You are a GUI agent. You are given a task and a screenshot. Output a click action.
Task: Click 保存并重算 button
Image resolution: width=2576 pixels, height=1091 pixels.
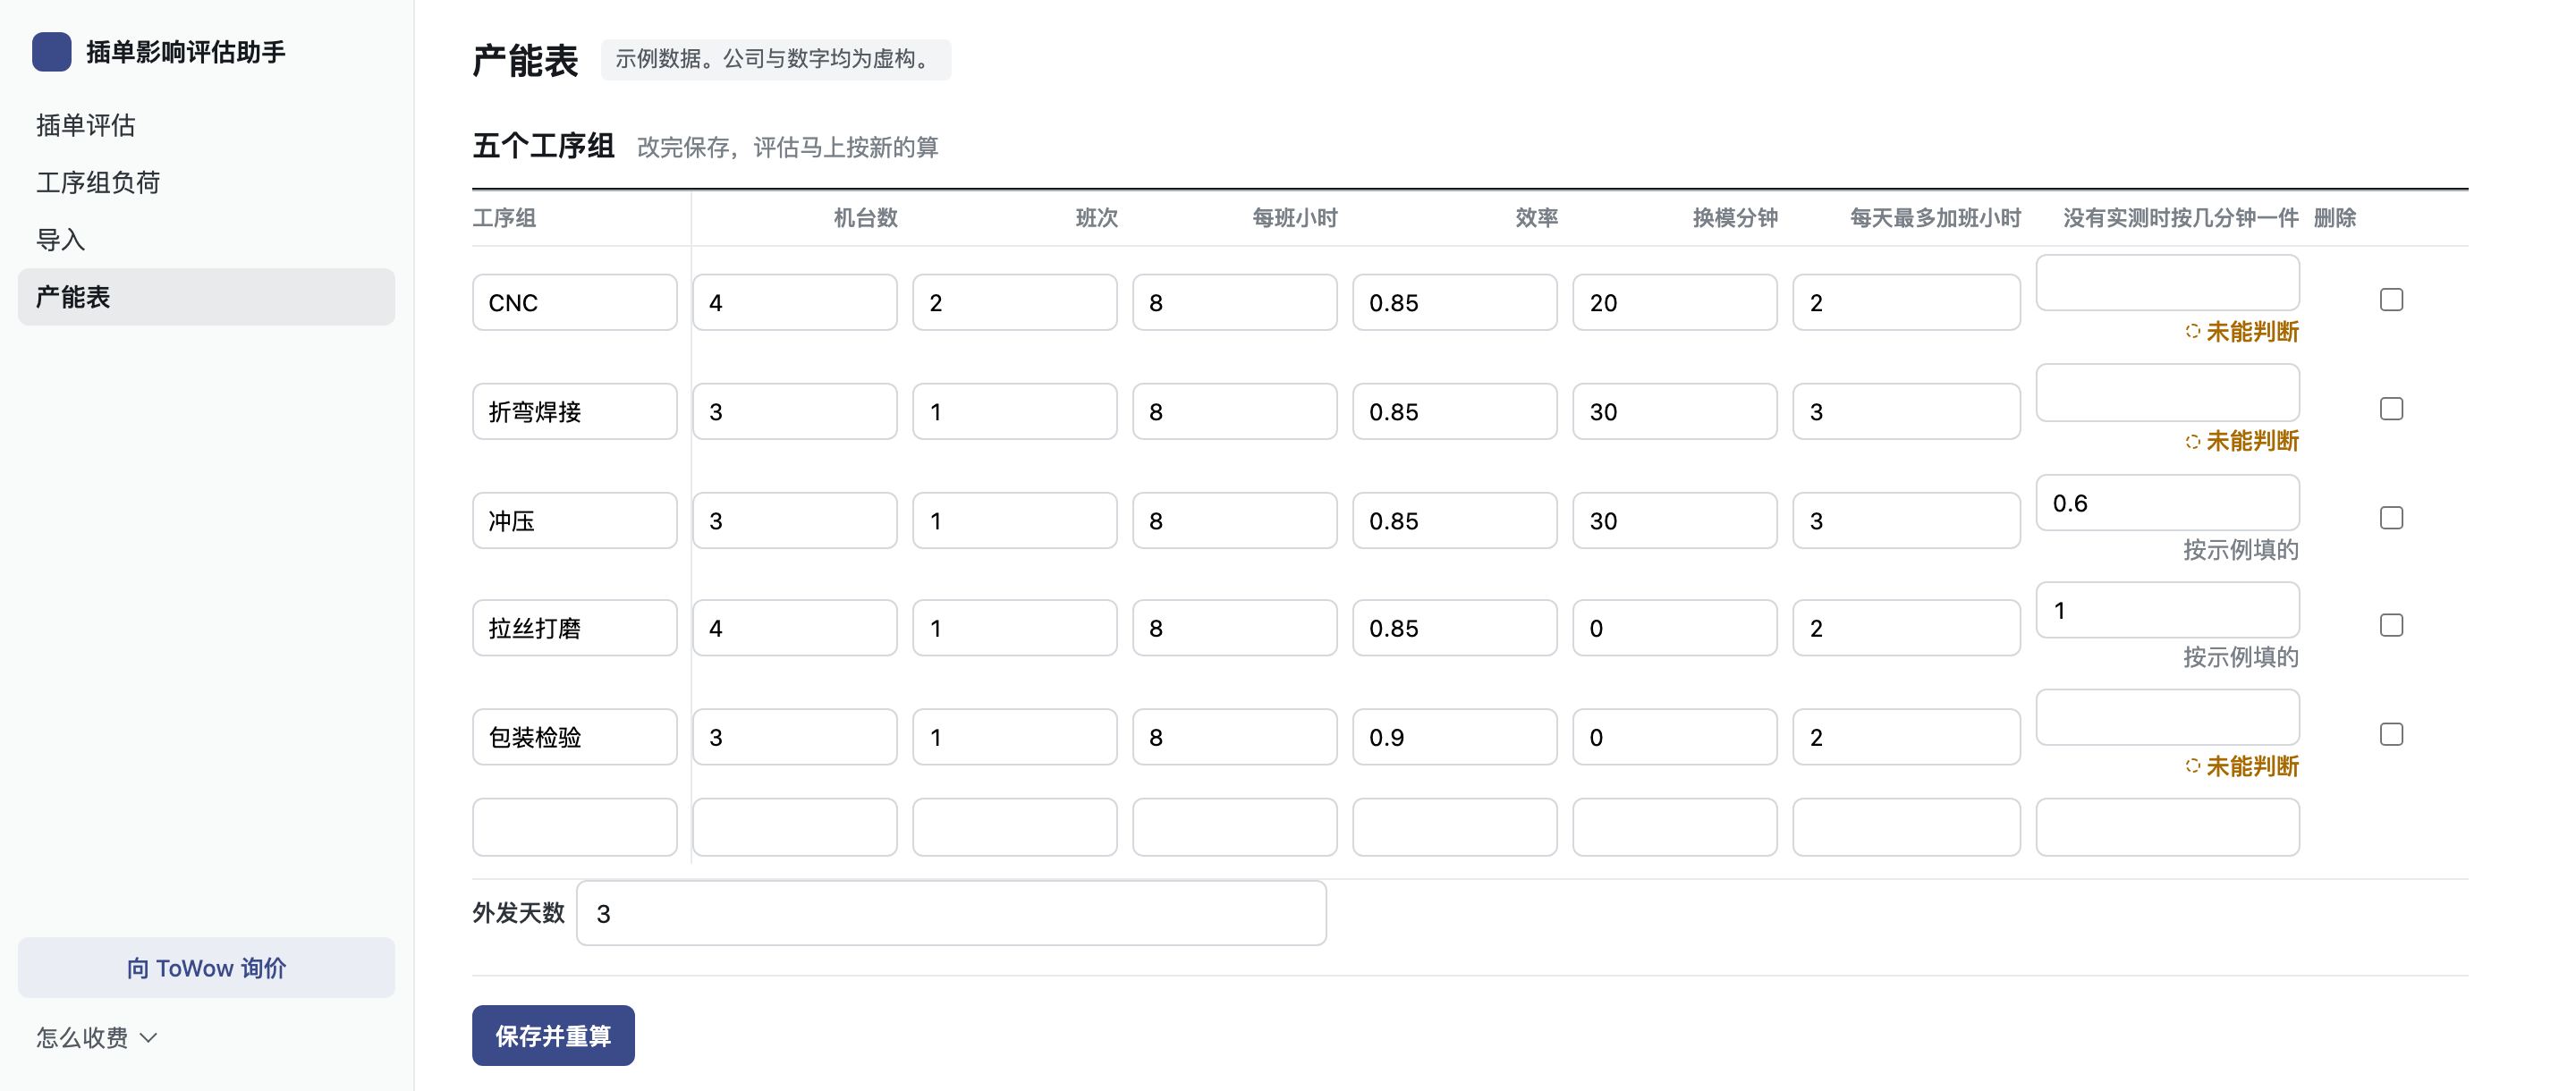pos(553,1035)
